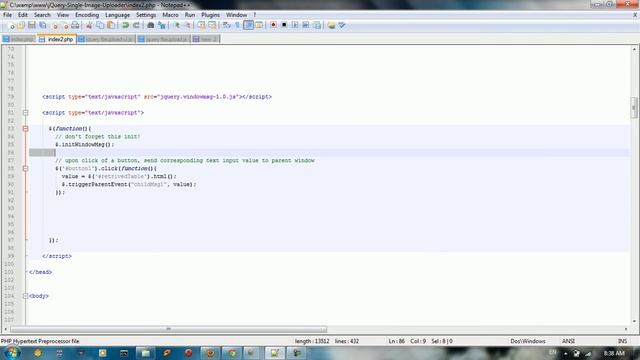Click the </head> closing tag line
Image resolution: width=640 pixels, height=360 pixels.
click(x=40, y=272)
